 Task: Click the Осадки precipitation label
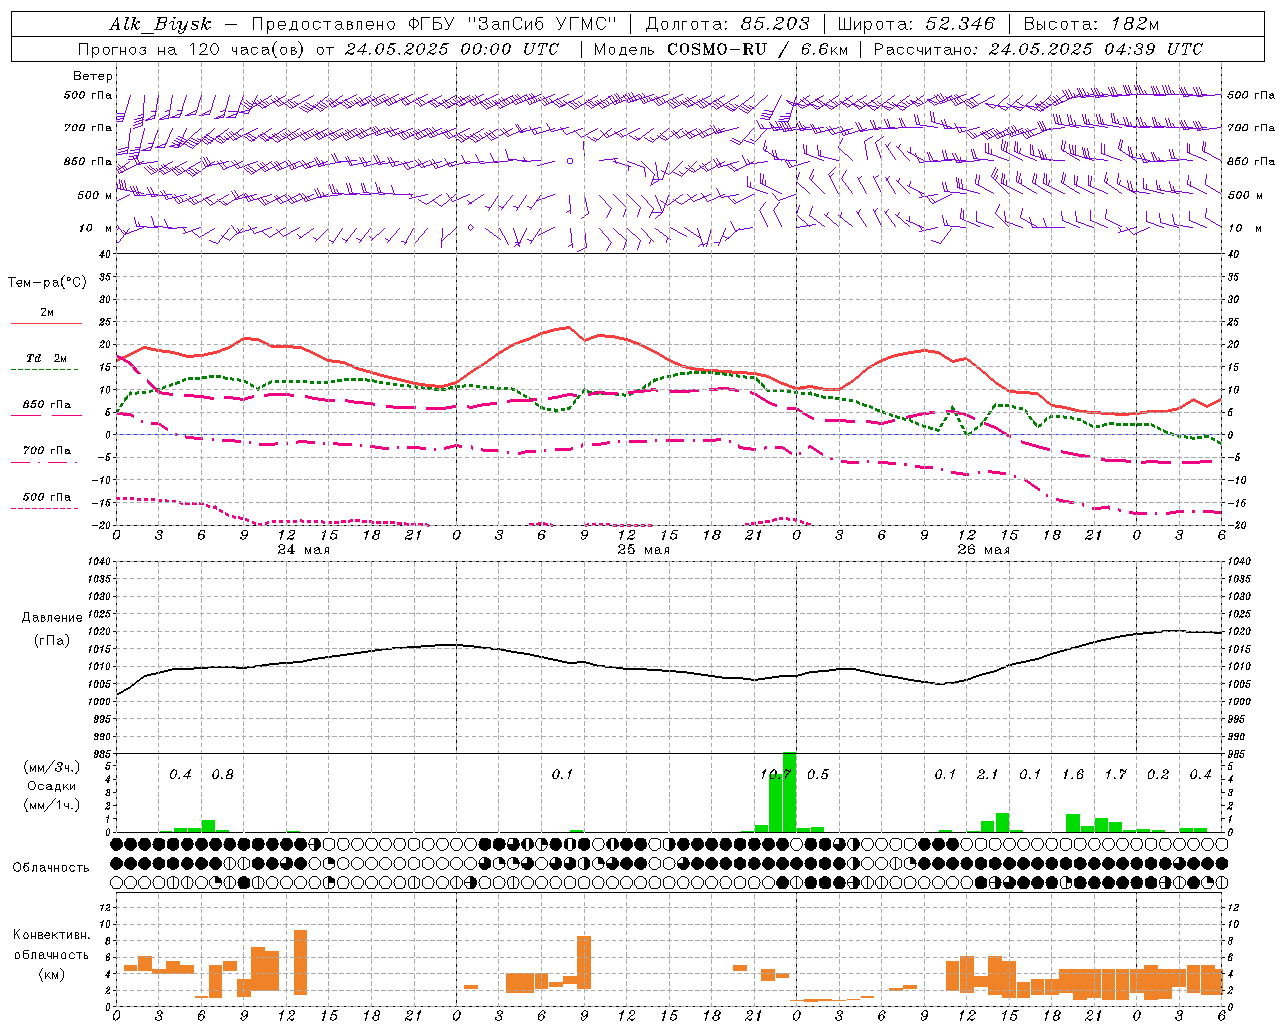click(51, 786)
